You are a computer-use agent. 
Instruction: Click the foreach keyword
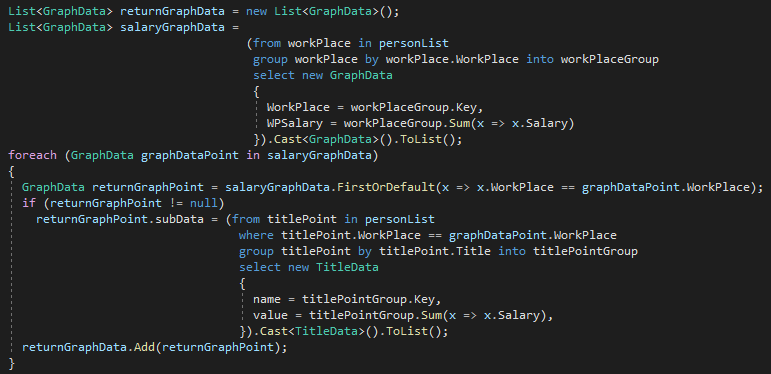tap(32, 155)
